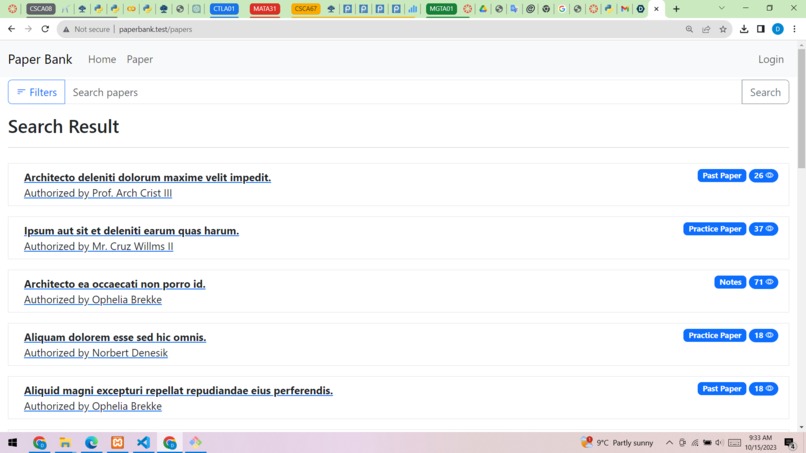
Task: Switch to the CSCA08 tab group
Action: click(x=41, y=9)
